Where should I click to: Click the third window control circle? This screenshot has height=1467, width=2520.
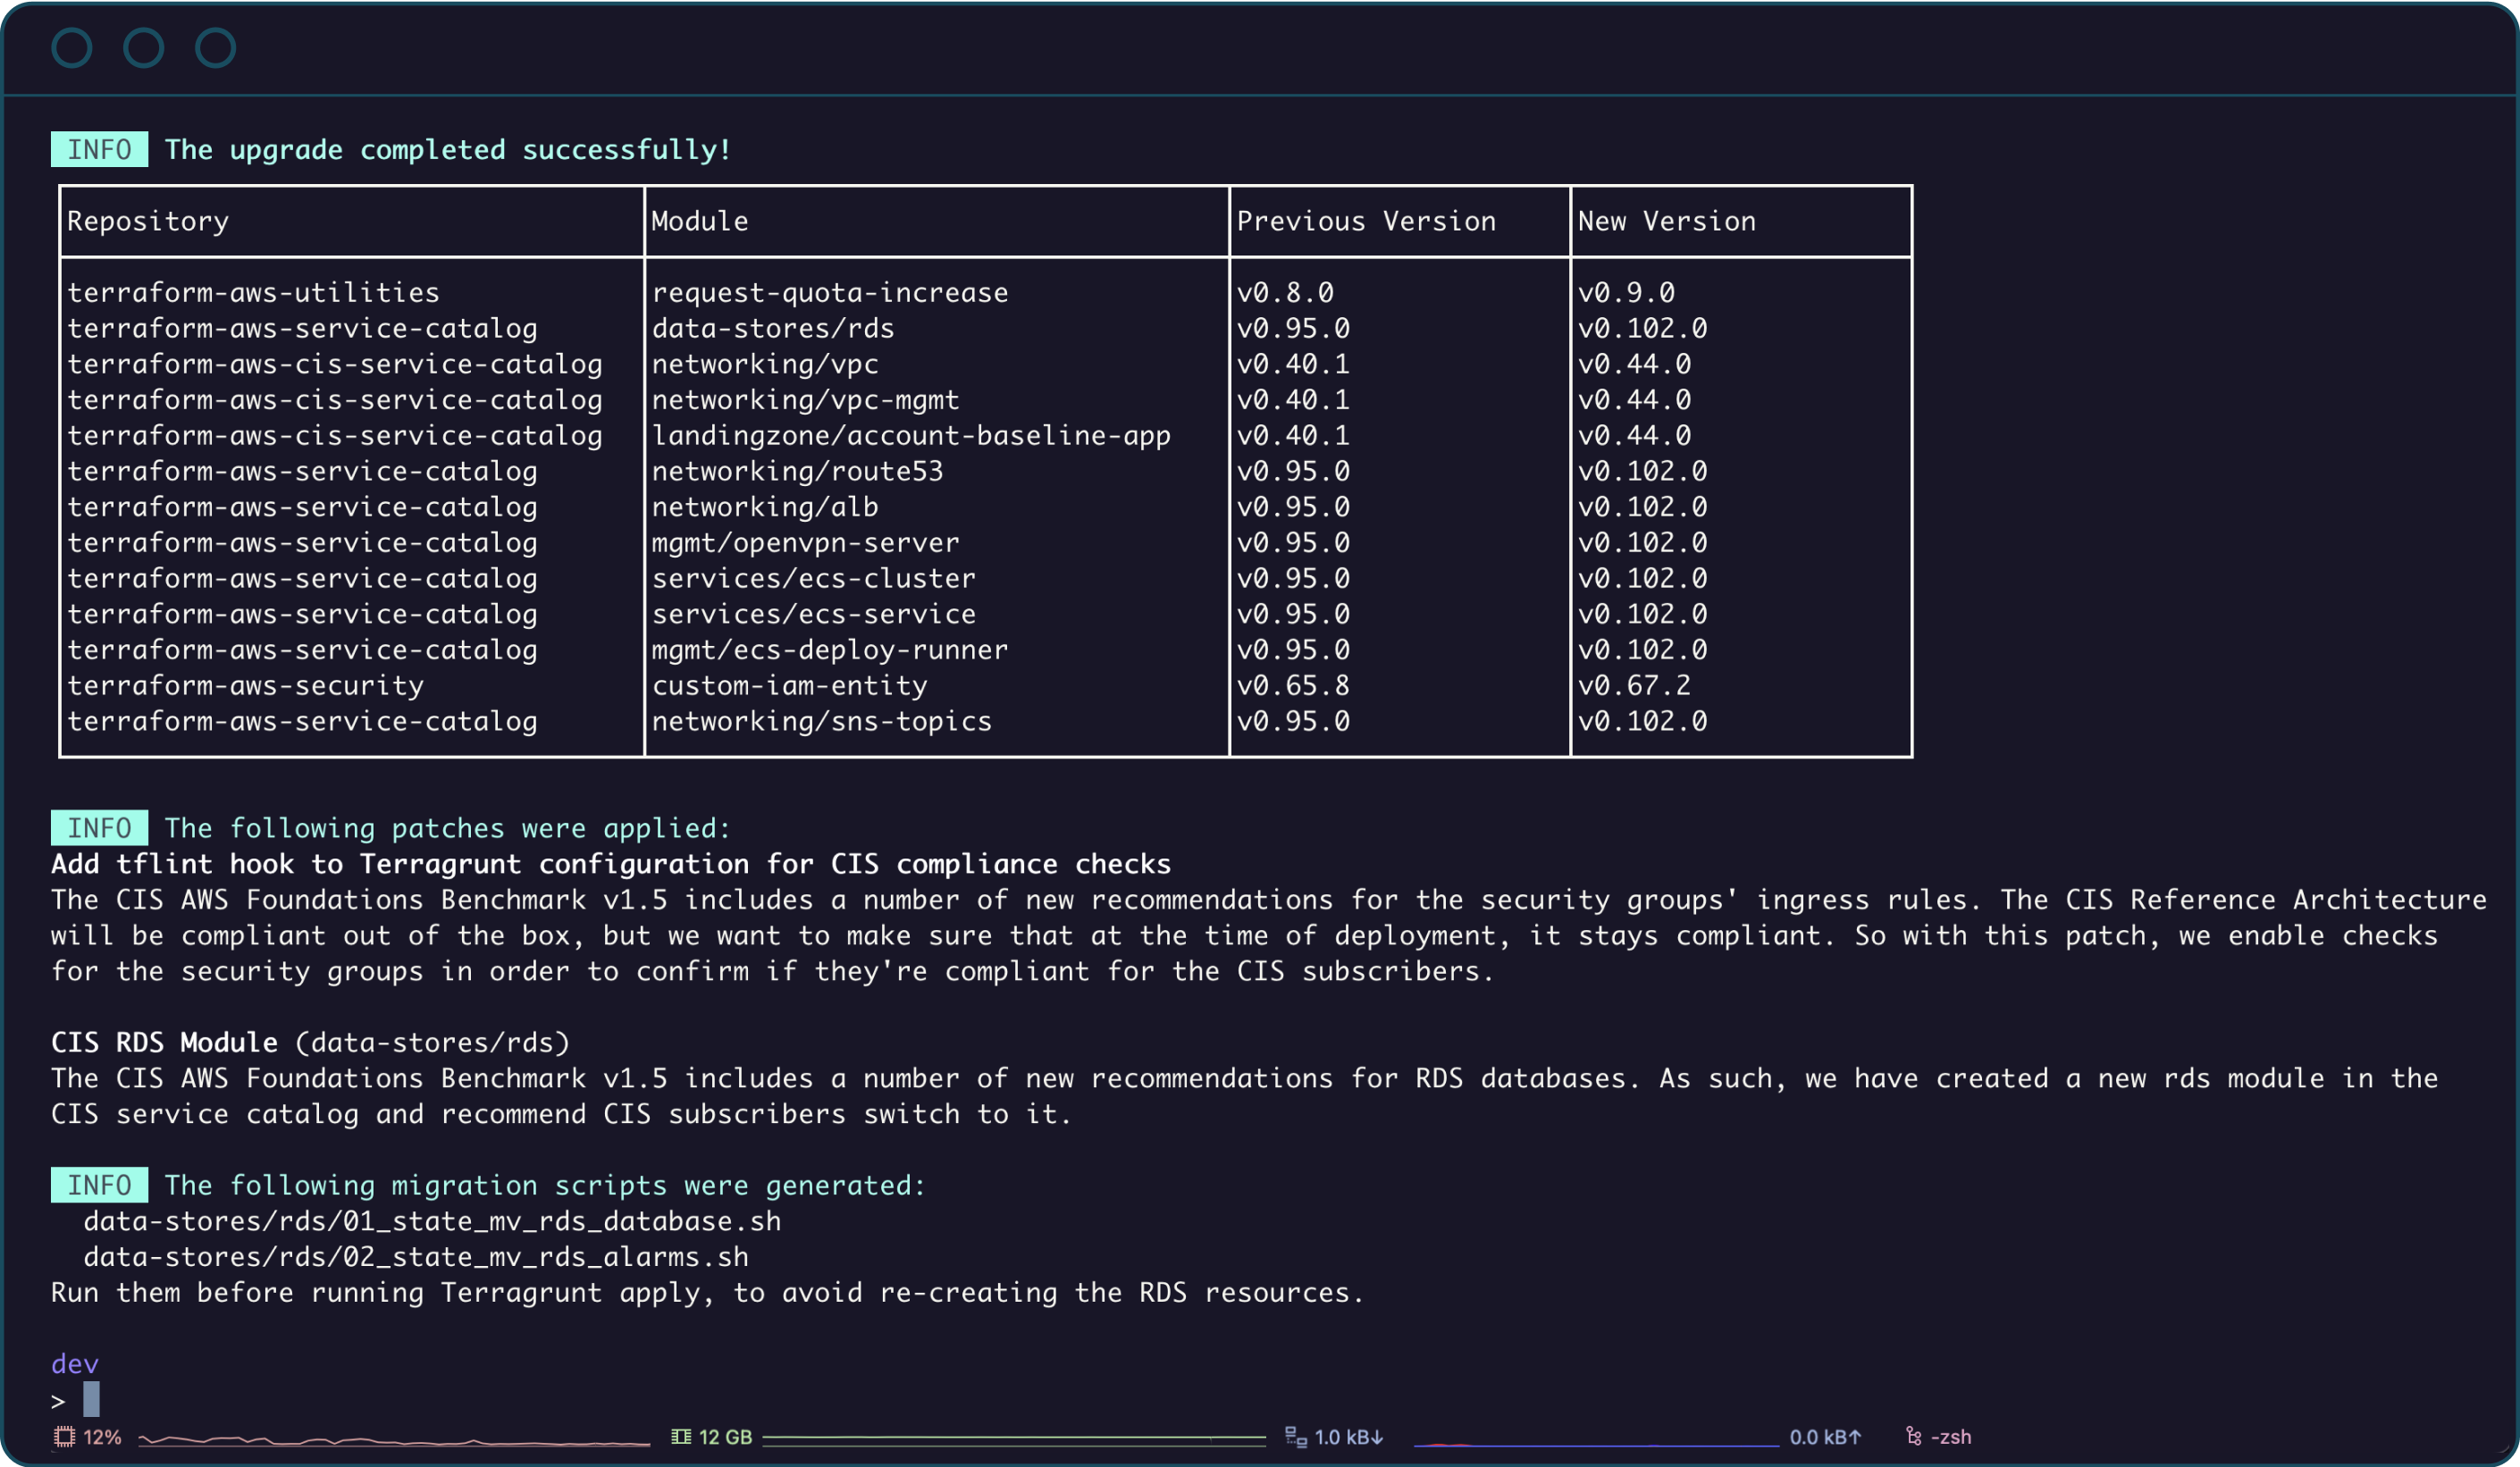(215, 48)
